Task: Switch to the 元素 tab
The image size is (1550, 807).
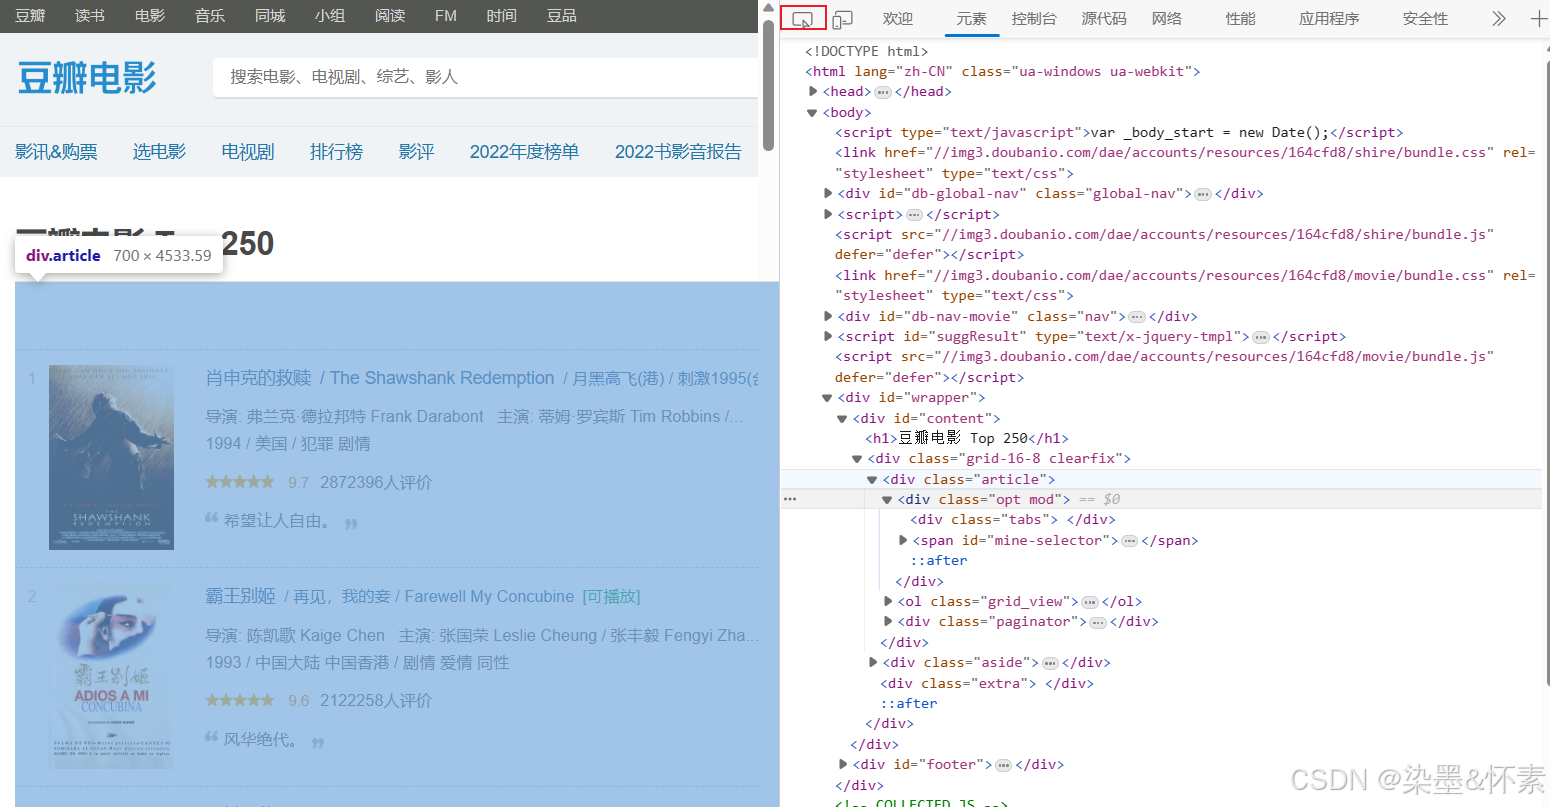Action: click(x=972, y=18)
